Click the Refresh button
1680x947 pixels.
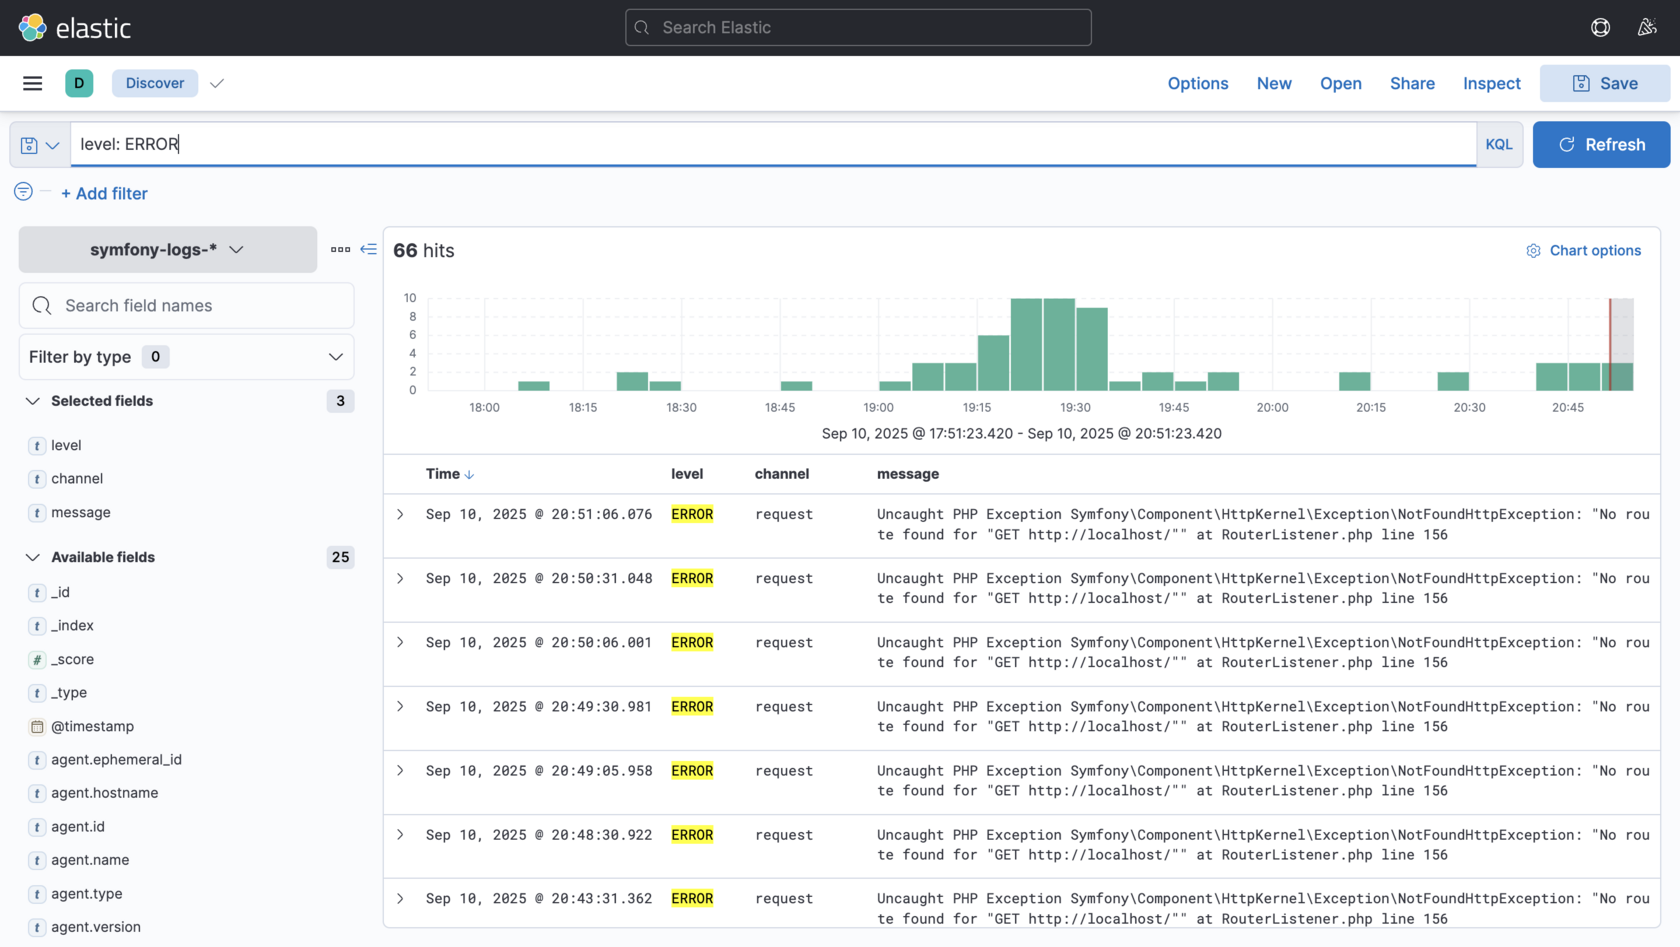[1601, 145]
